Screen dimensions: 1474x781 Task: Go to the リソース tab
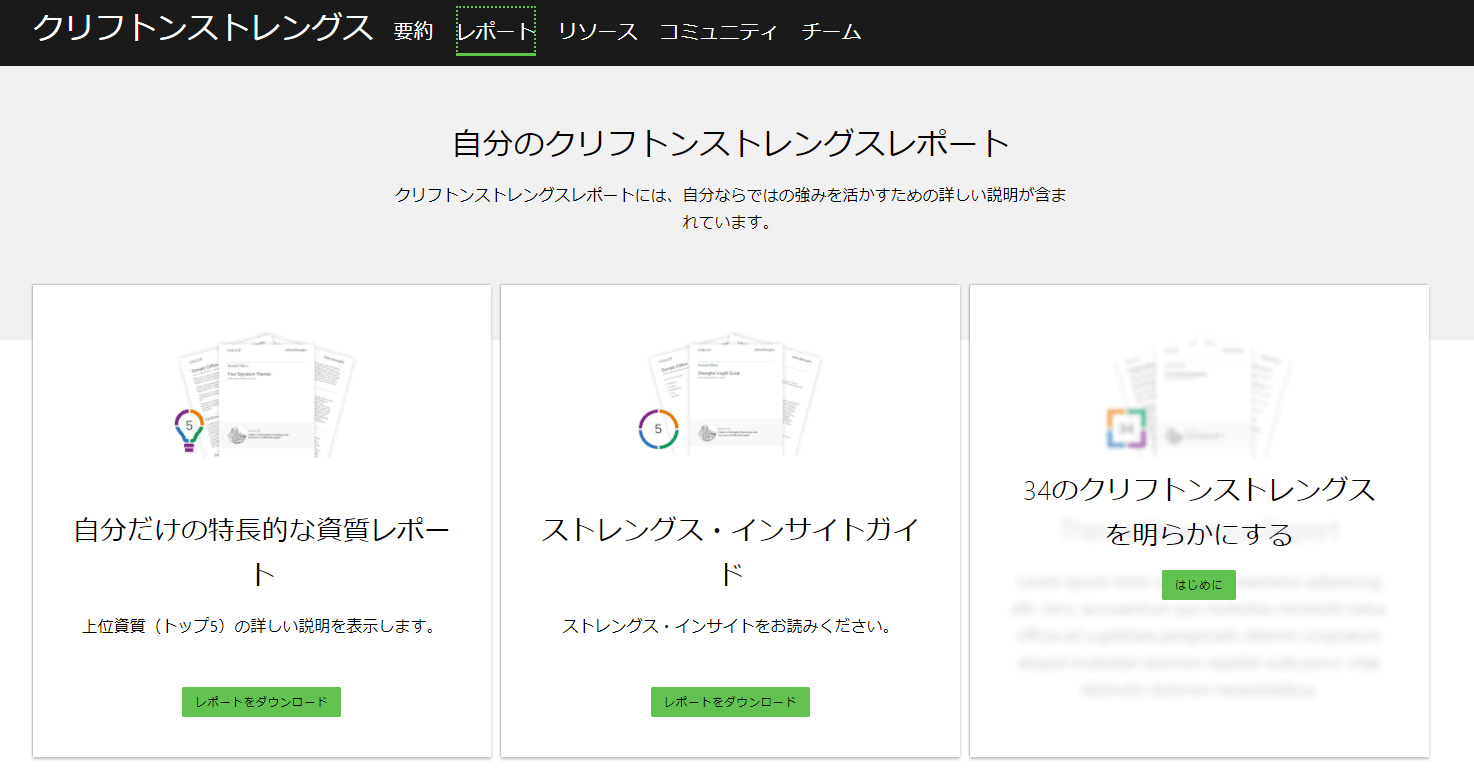pos(598,31)
